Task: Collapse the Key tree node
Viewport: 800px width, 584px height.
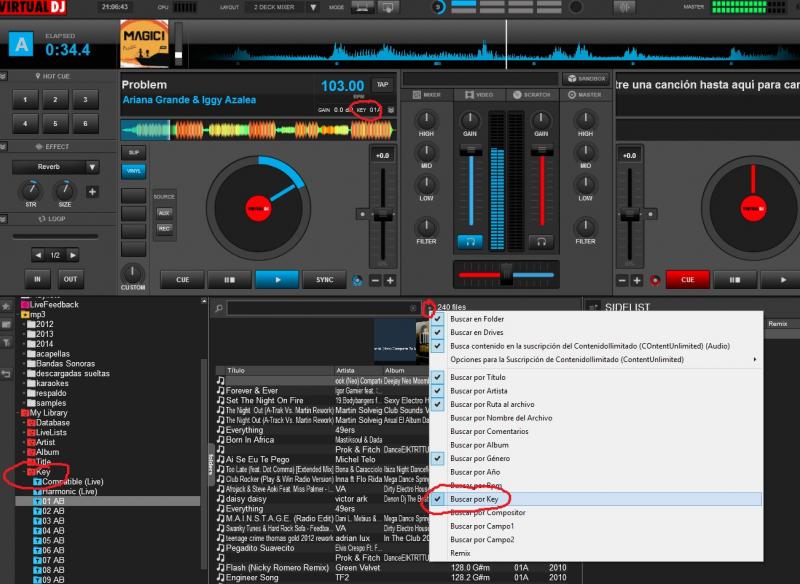Action: click(23, 472)
